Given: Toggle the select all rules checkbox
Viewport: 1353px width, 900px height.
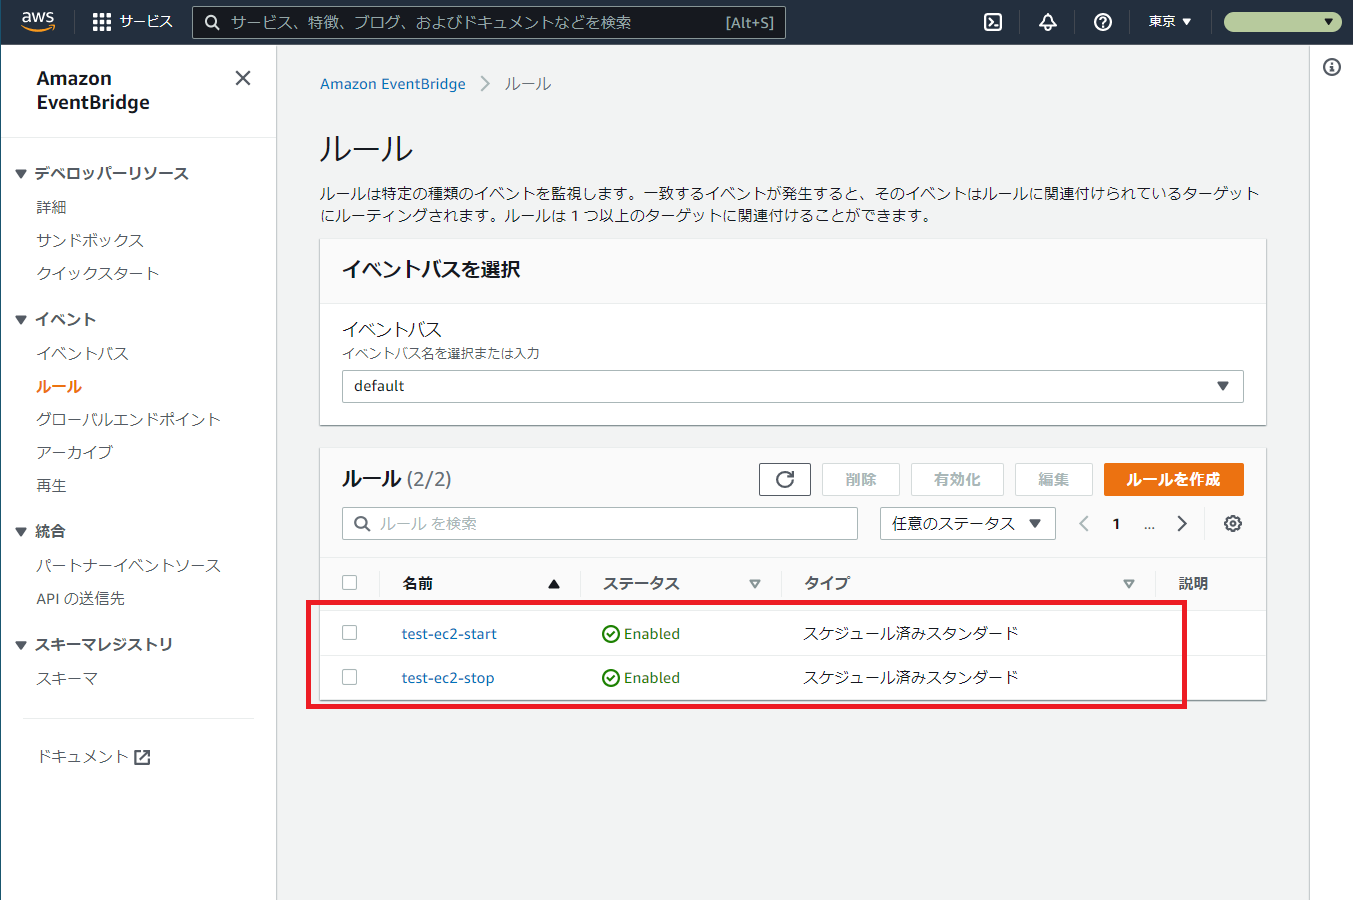Looking at the screenshot, I should tap(349, 582).
